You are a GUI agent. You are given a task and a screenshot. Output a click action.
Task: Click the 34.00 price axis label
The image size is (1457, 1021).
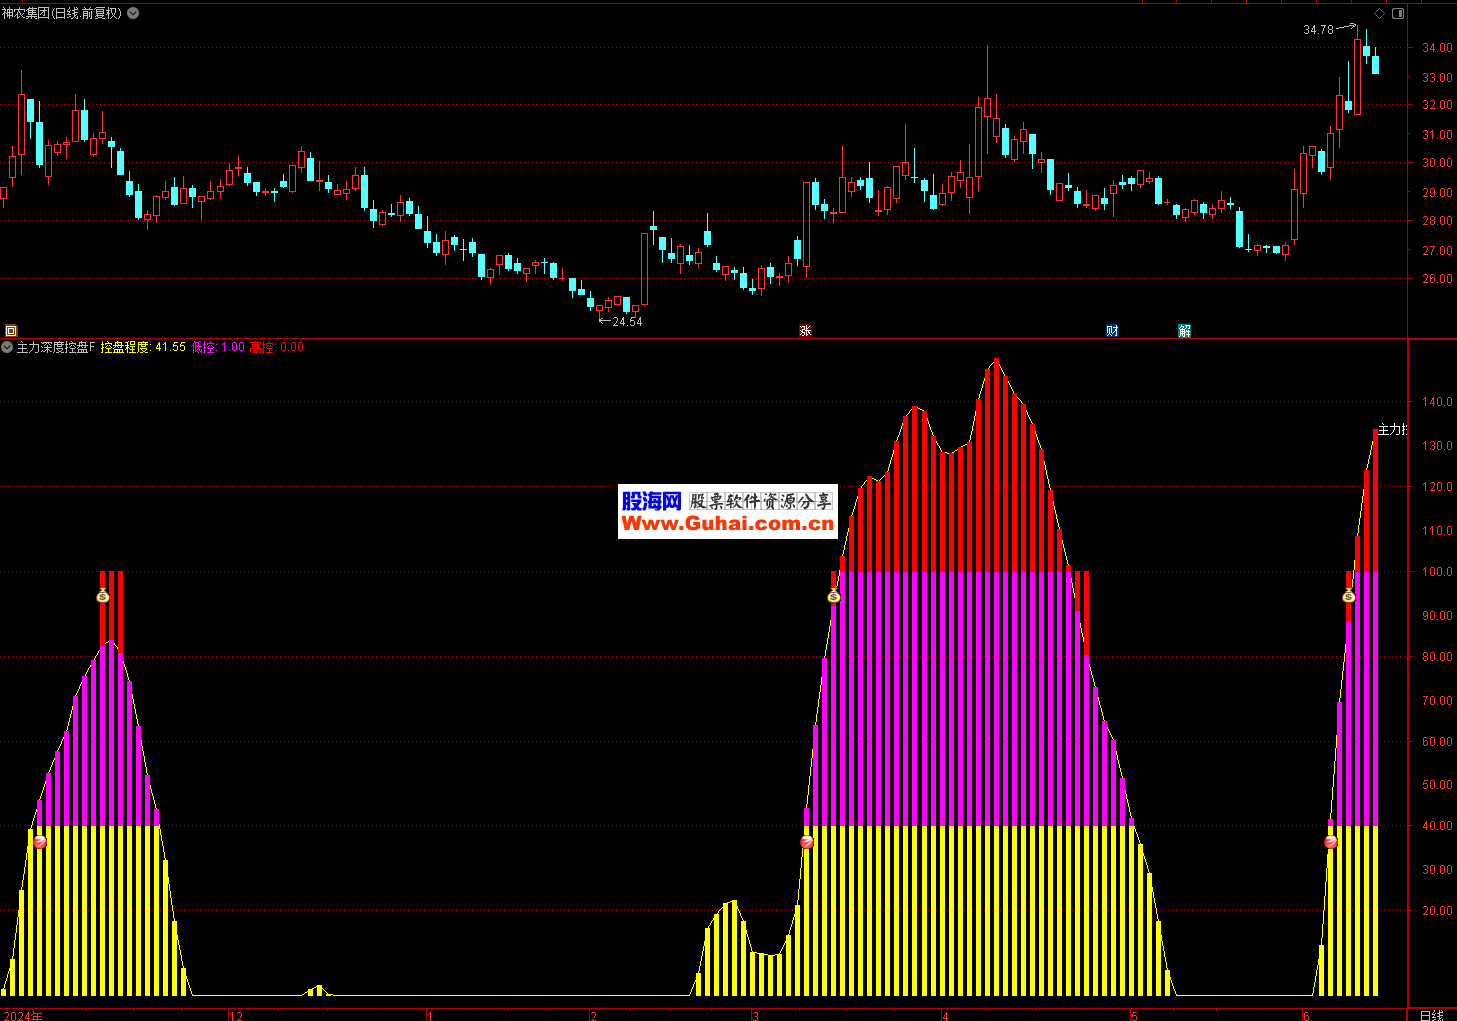[x=1437, y=48]
